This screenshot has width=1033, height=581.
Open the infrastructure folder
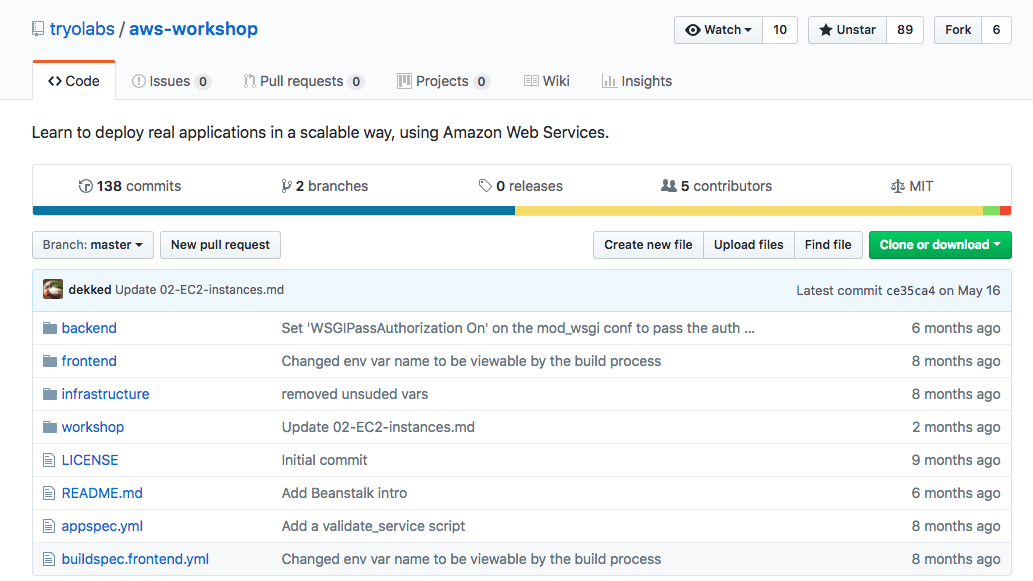tap(105, 394)
